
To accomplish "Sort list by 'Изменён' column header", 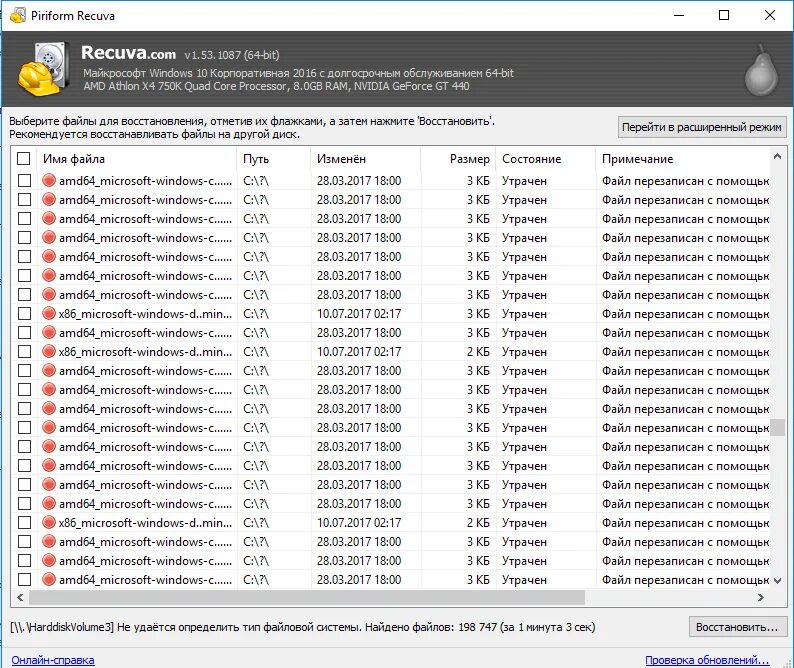I will tap(366, 159).
